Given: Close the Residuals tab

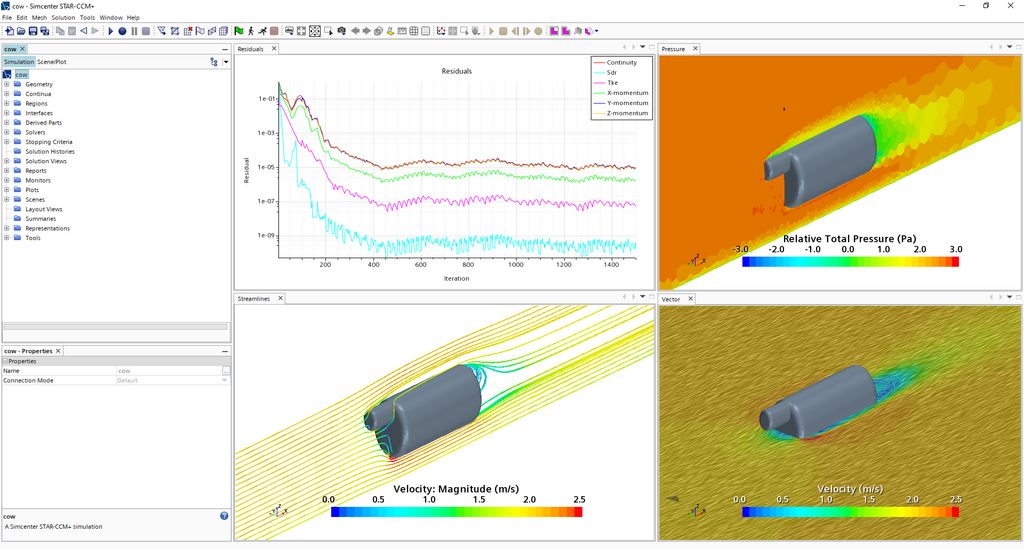Looking at the screenshot, I should click(x=275, y=48).
